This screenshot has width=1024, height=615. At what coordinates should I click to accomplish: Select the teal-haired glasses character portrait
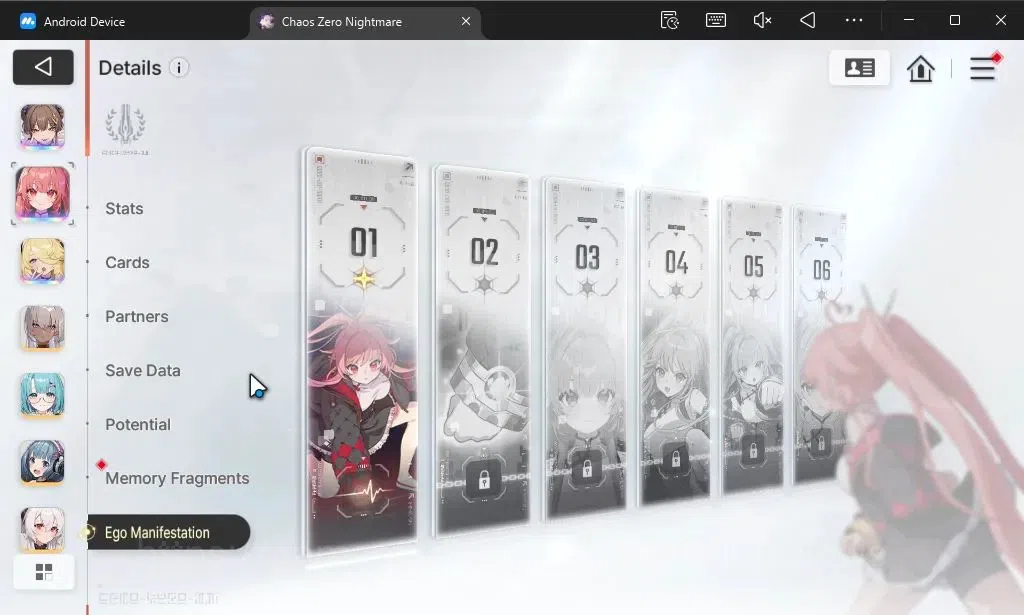pyautogui.click(x=42, y=395)
